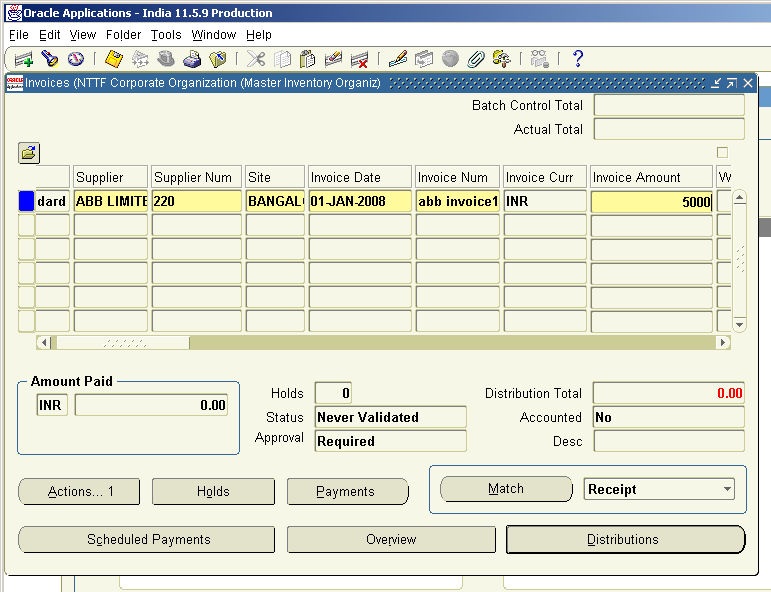Screen dimensions: 771x592
Task: Click the Cut scissors icon
Action: [256, 59]
